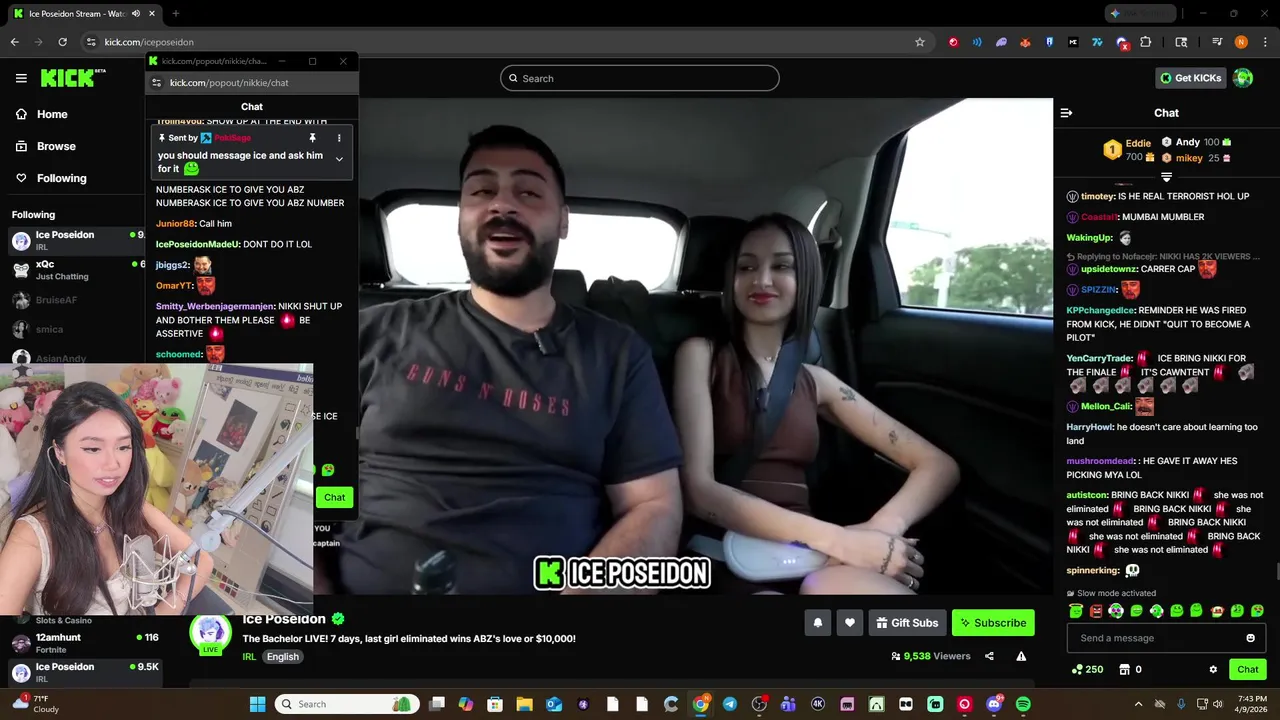
Task: Collapse the chat panel with arrow icon
Action: coord(1066,113)
